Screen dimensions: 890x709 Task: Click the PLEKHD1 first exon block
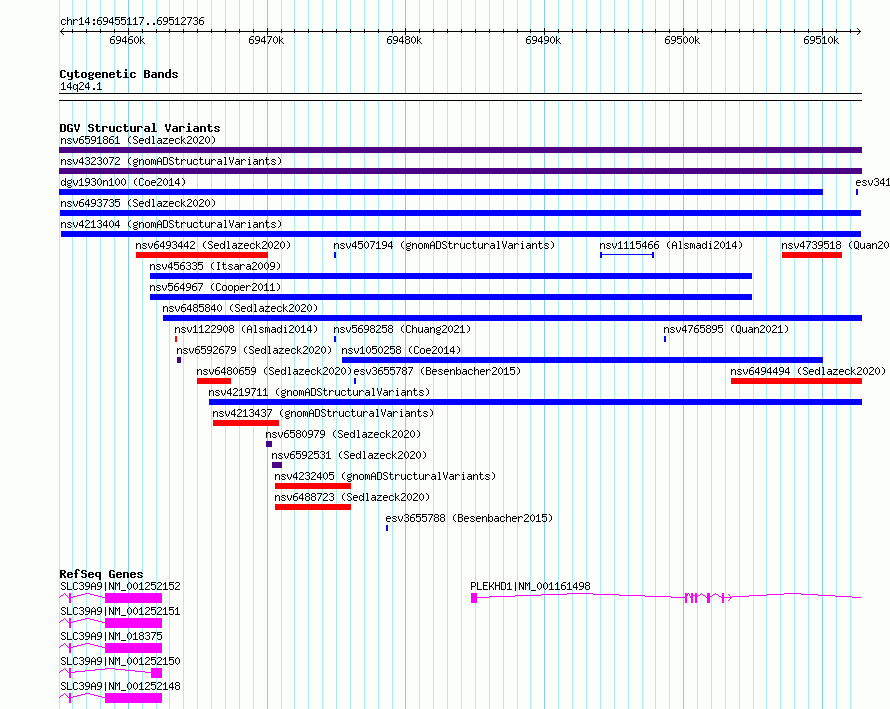click(x=474, y=598)
